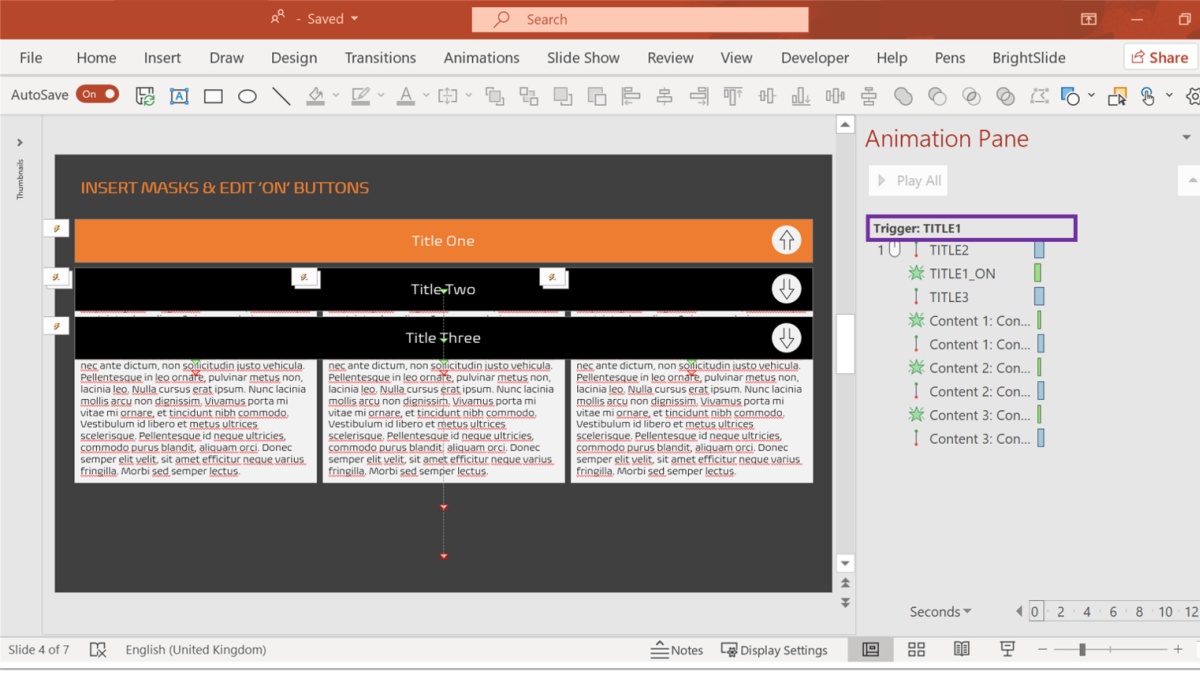Click the Merge Shapes Union icon
This screenshot has width=1200, height=675.
[903, 96]
